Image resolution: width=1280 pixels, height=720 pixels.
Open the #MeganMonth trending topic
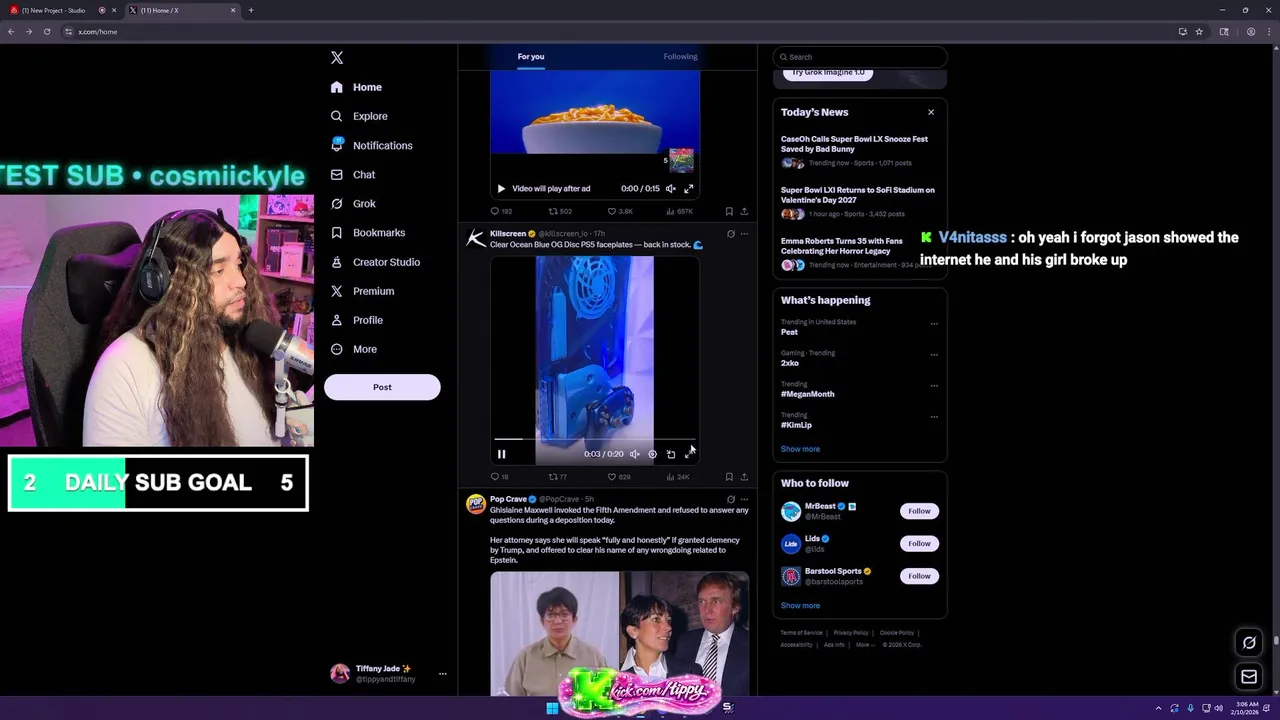pos(859,389)
